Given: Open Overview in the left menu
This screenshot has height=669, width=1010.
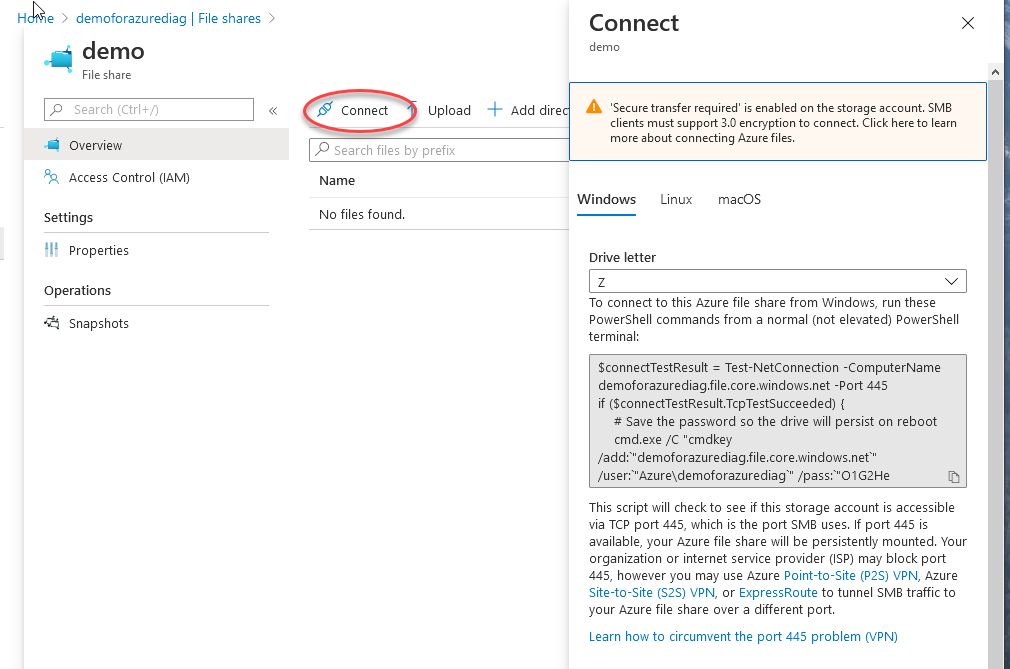Looking at the screenshot, I should click(x=157, y=145).
